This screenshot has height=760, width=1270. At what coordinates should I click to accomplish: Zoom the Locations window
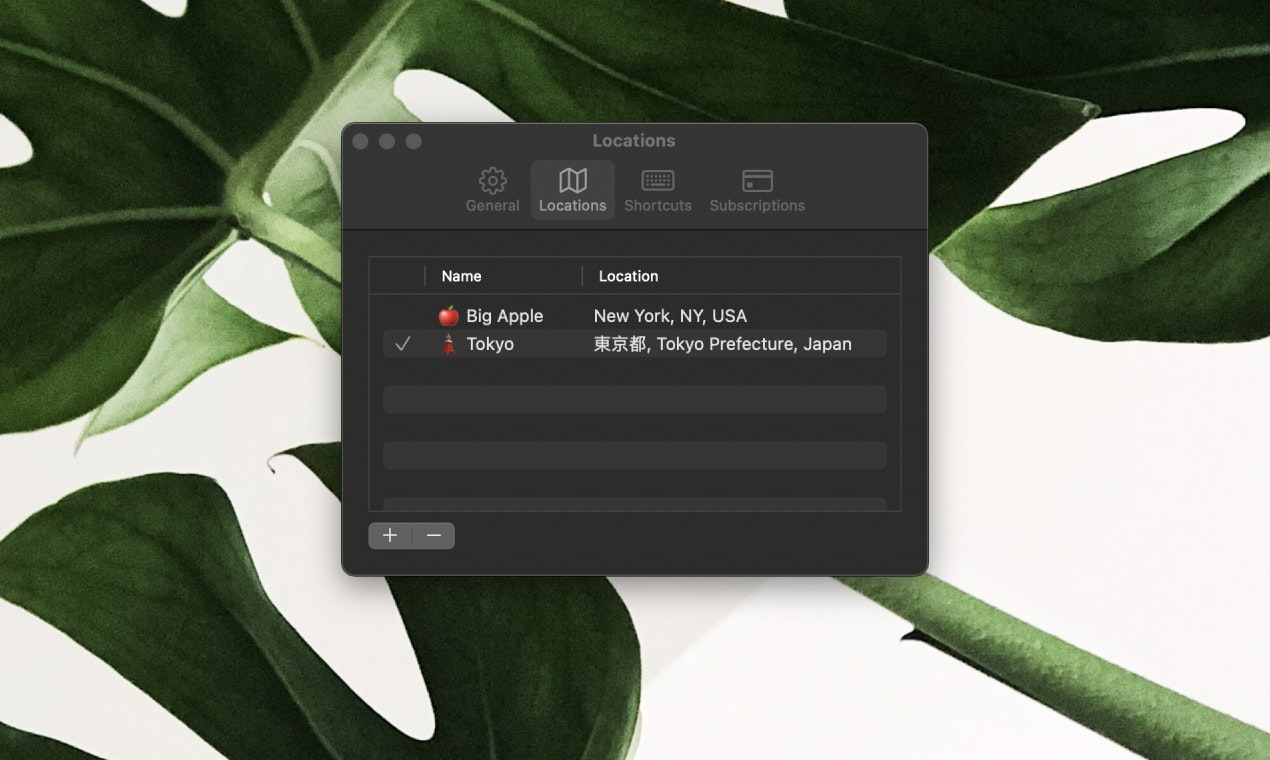click(x=413, y=142)
